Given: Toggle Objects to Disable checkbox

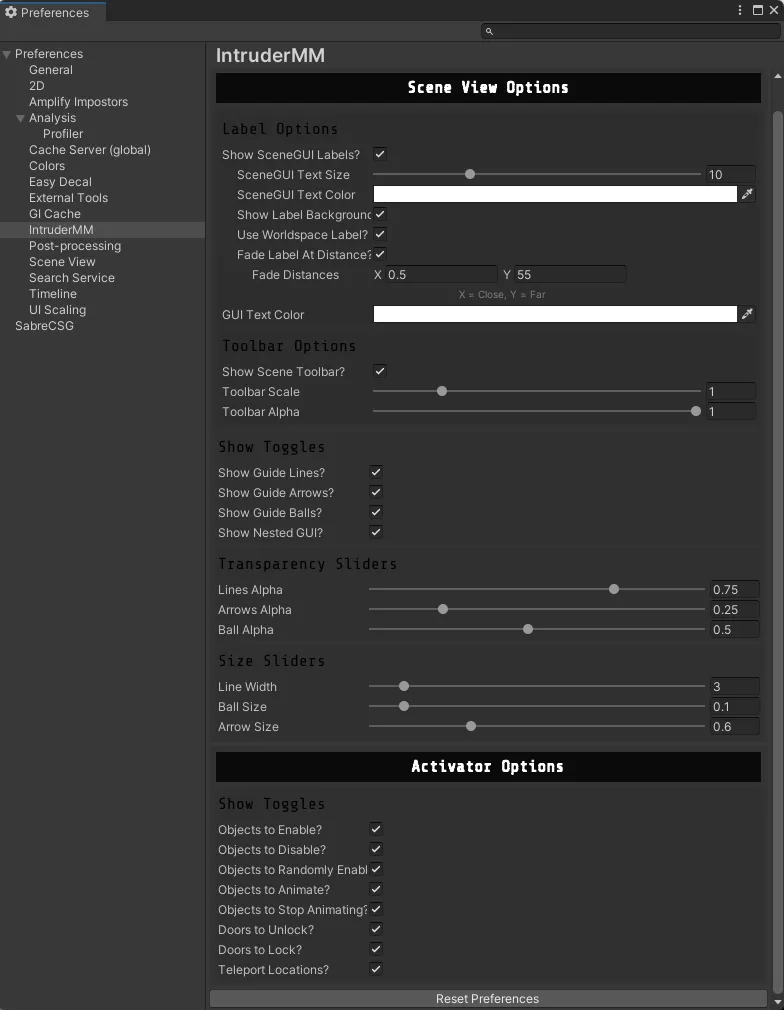Looking at the screenshot, I should (x=376, y=849).
